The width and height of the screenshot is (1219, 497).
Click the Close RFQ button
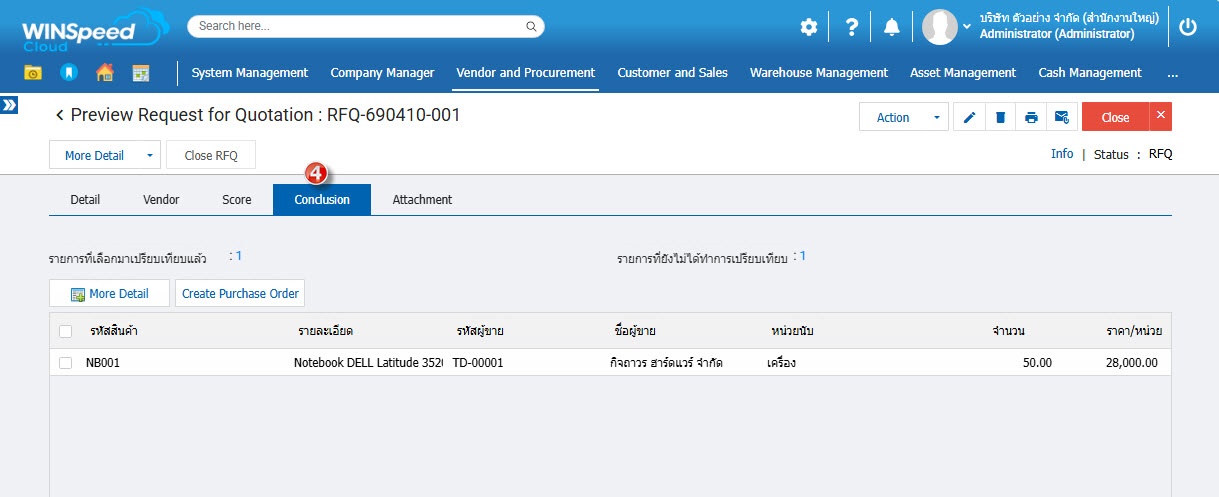211,156
